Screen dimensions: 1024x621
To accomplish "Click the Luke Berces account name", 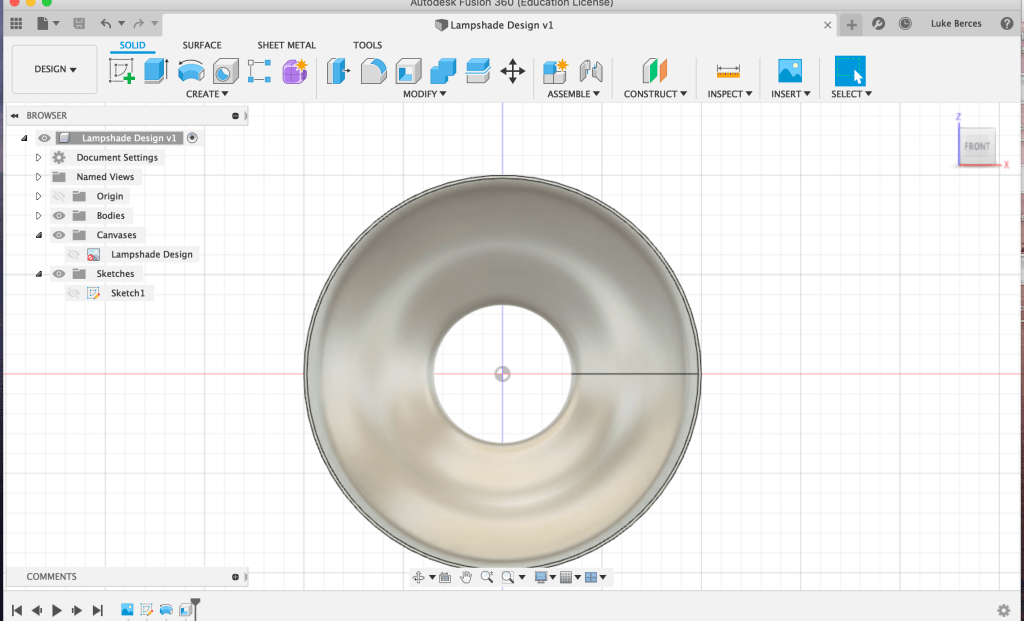I will point(955,24).
